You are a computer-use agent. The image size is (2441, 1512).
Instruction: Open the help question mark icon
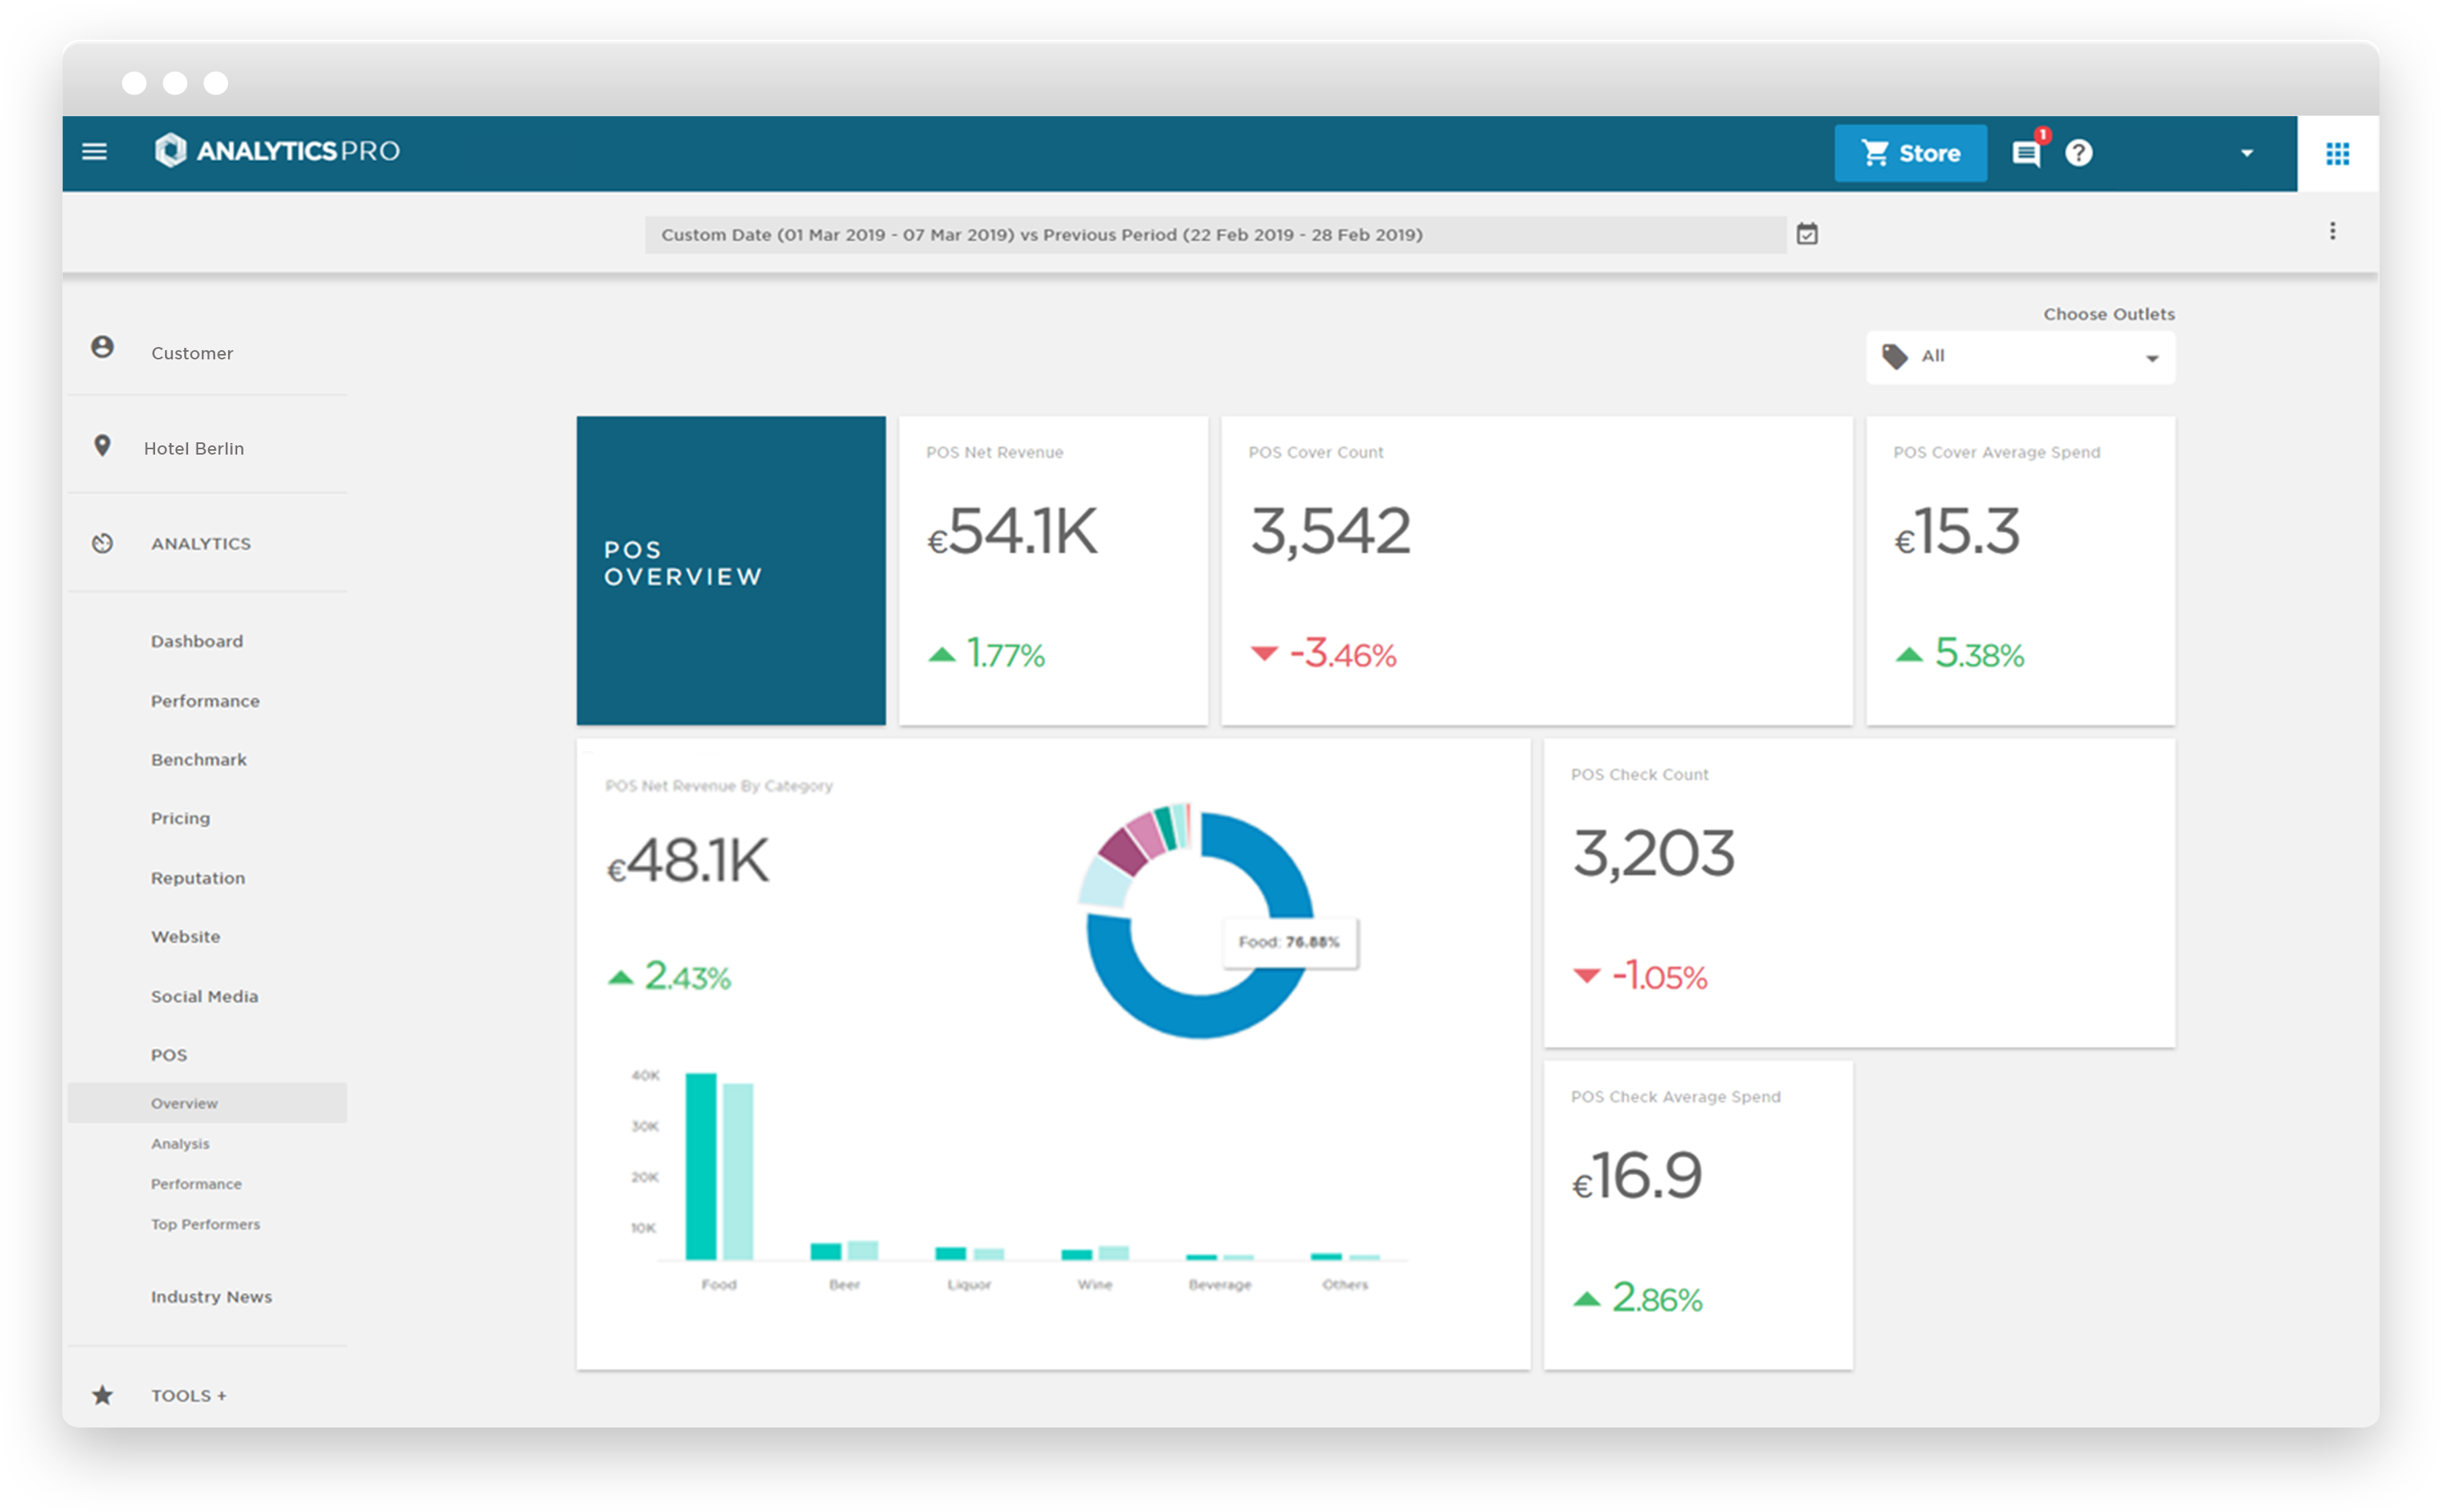2079,153
